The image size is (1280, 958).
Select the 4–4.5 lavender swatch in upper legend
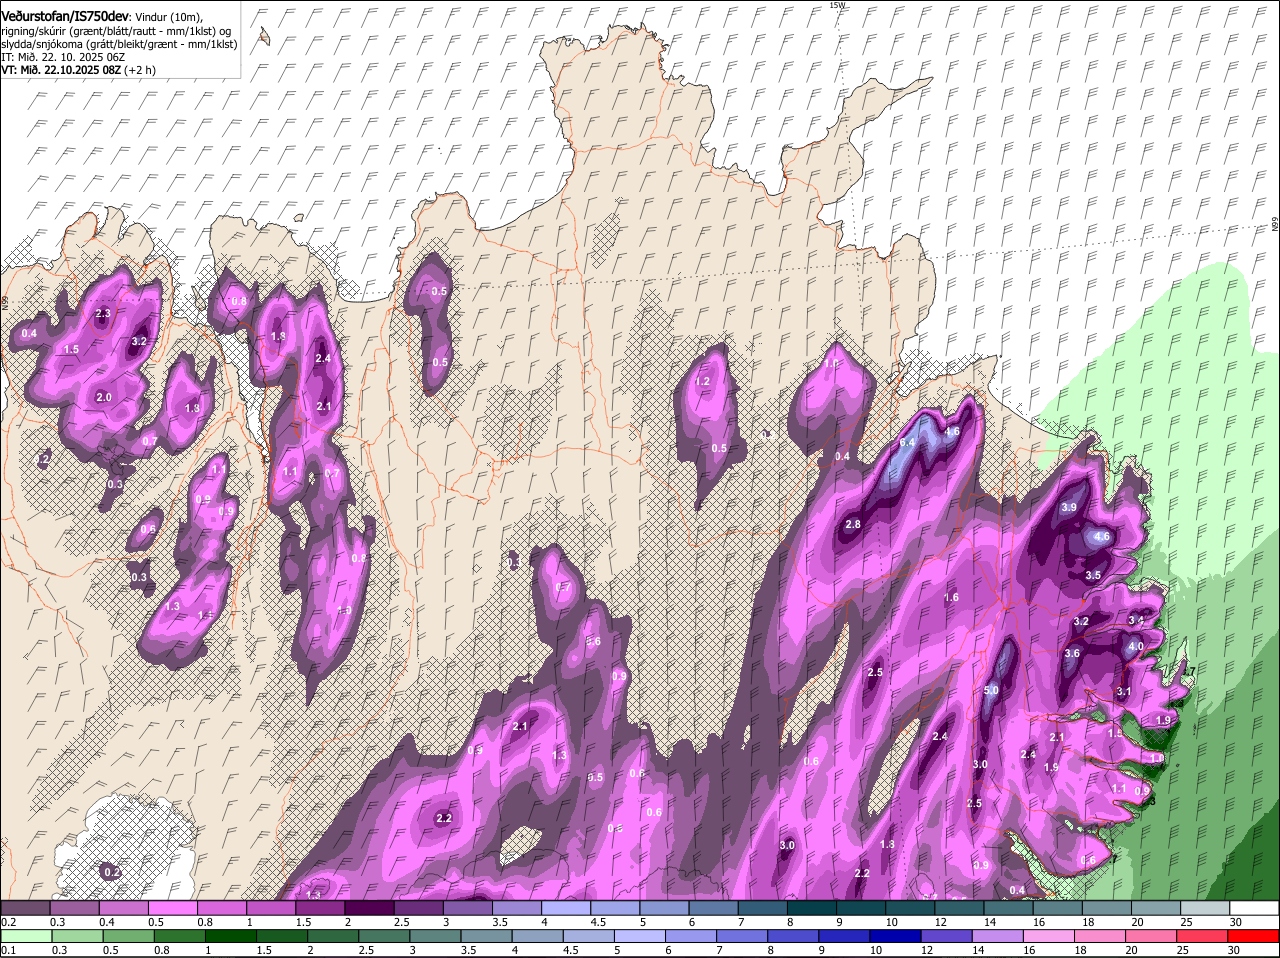coord(566,908)
